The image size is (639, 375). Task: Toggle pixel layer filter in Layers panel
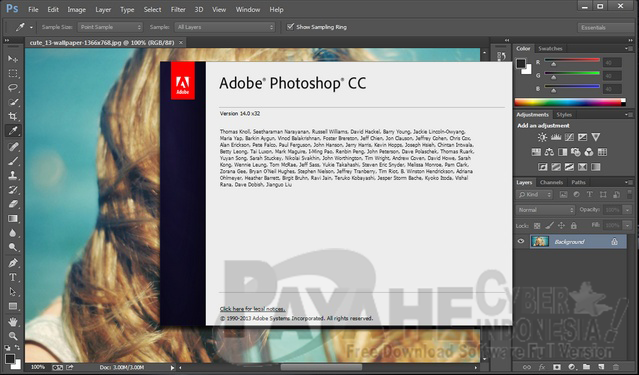563,195
